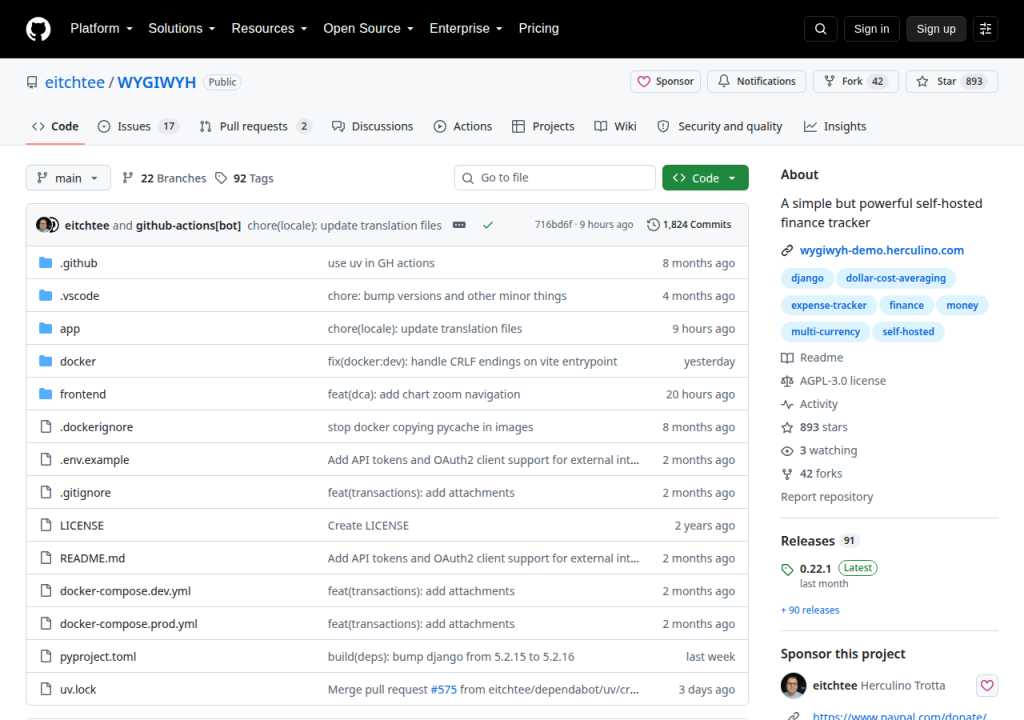
Task: Click the 716bd6f commit hash
Action: 553,224
